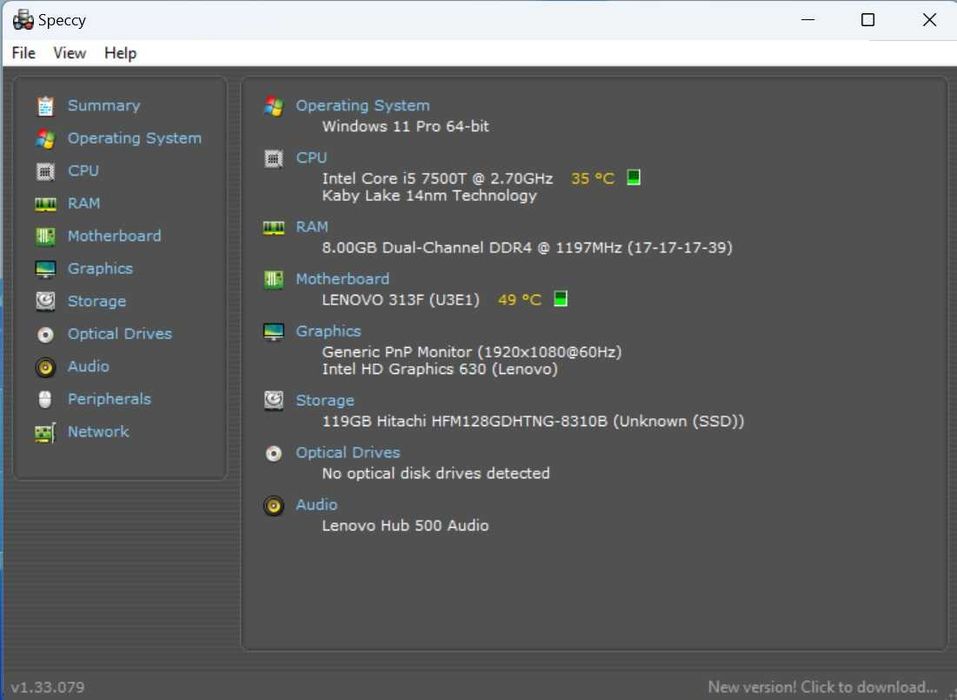Open the View menu
The height and width of the screenshot is (700, 957).
(70, 53)
